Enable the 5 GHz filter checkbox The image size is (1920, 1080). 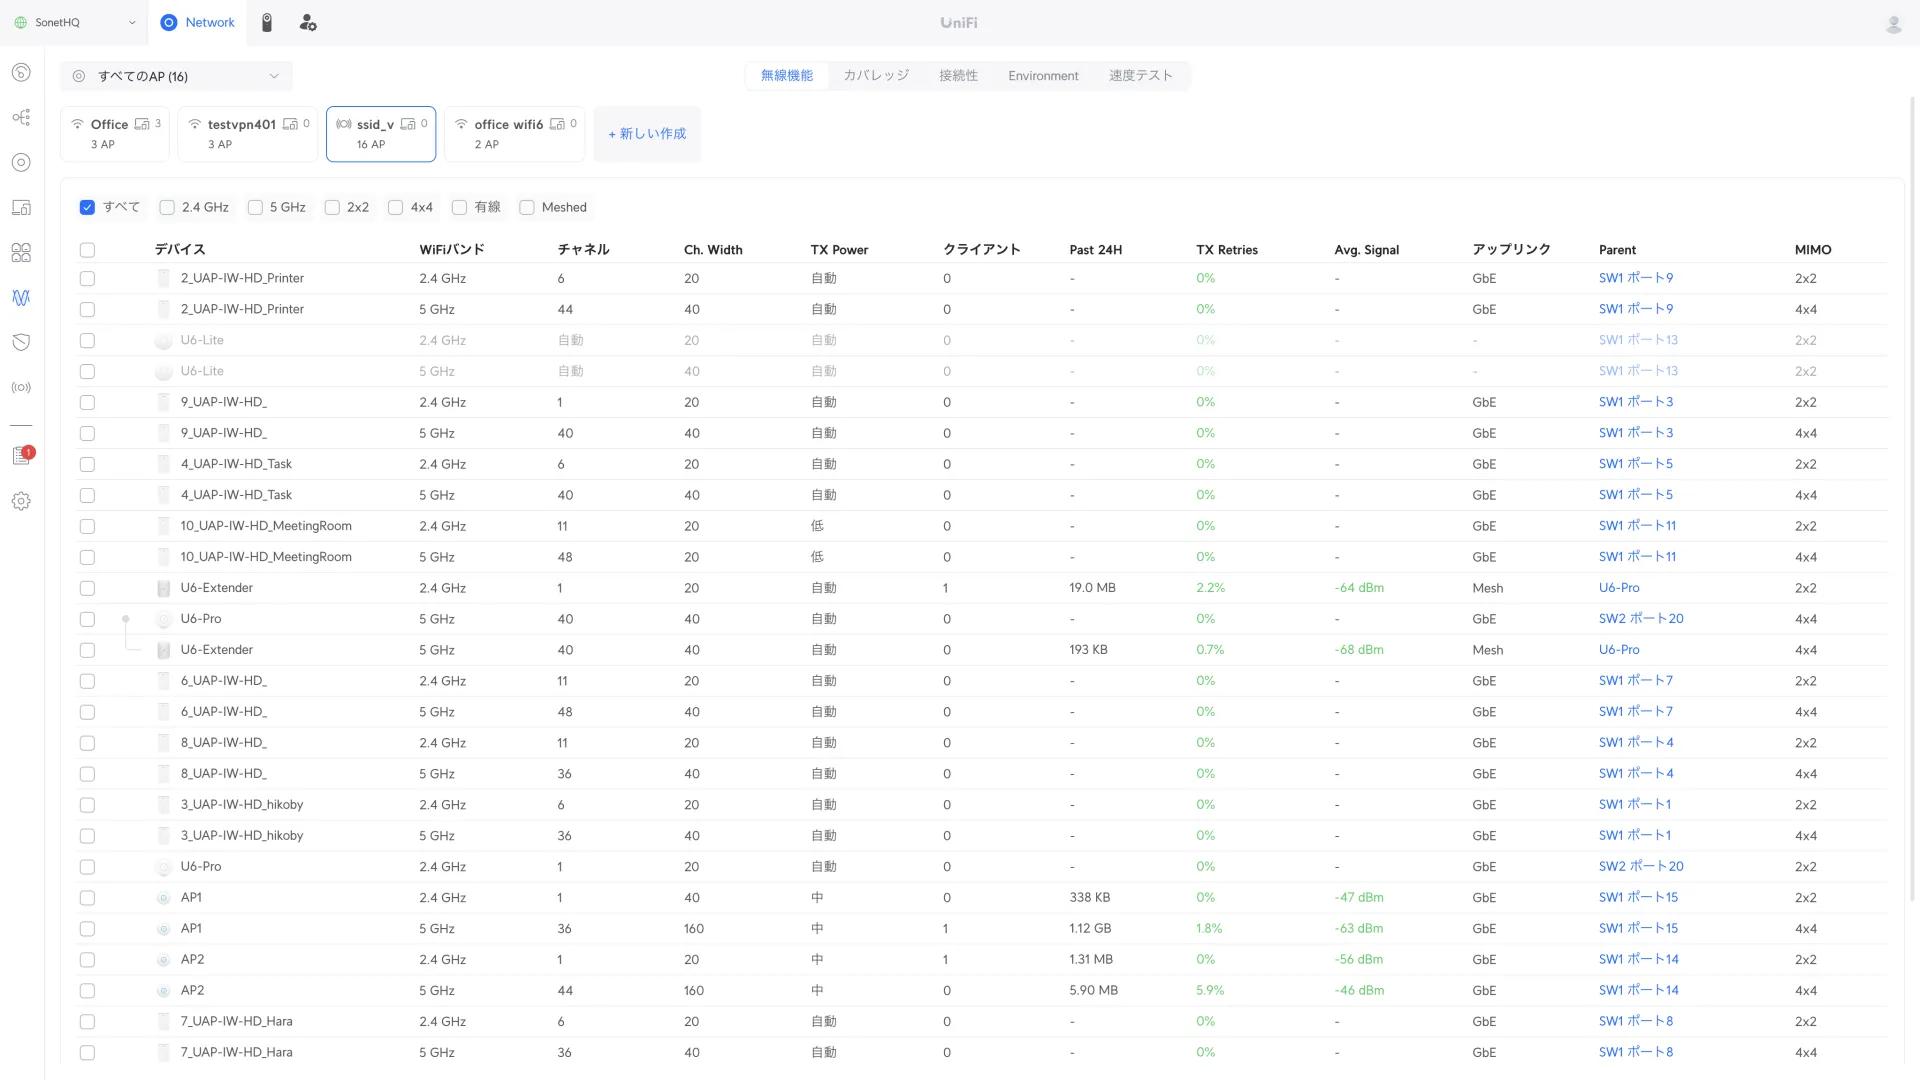pyautogui.click(x=255, y=207)
